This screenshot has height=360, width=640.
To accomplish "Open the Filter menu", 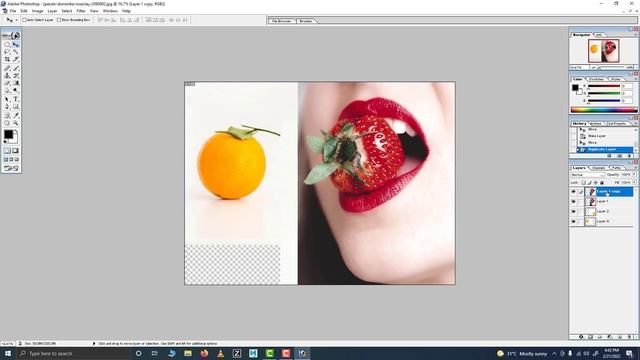I will [81, 11].
